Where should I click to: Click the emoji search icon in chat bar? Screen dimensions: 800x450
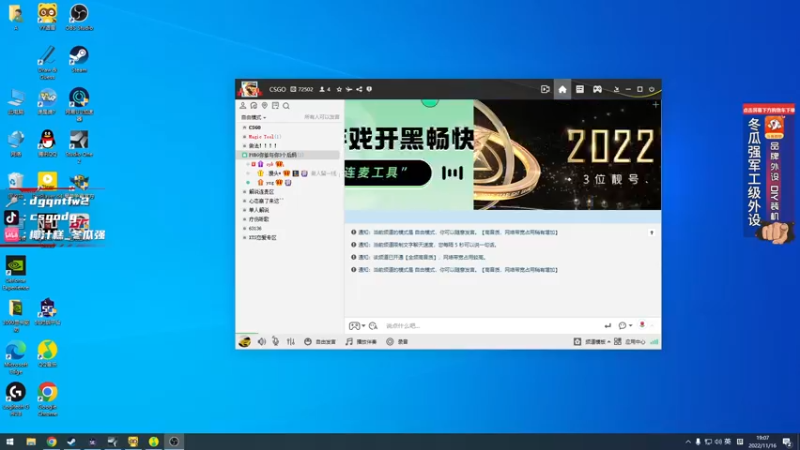point(373,326)
